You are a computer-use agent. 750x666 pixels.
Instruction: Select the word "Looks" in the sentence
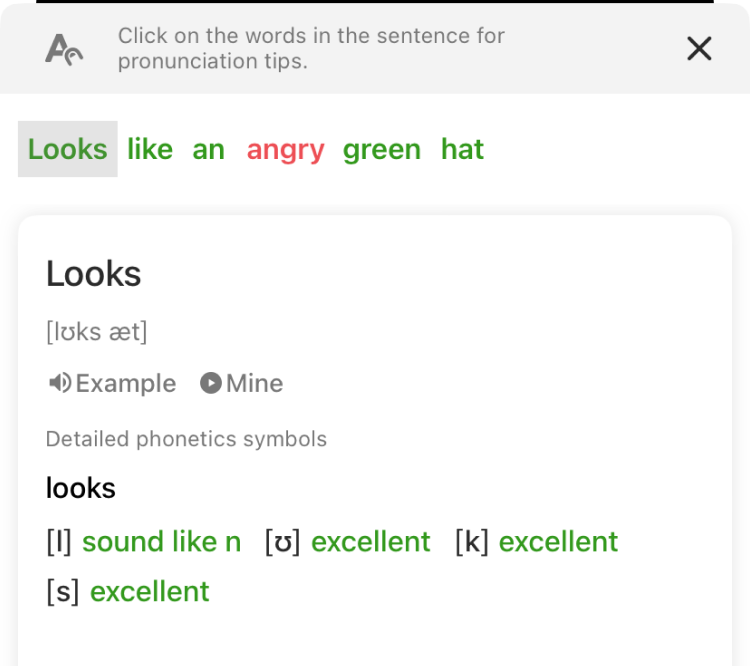click(x=67, y=149)
